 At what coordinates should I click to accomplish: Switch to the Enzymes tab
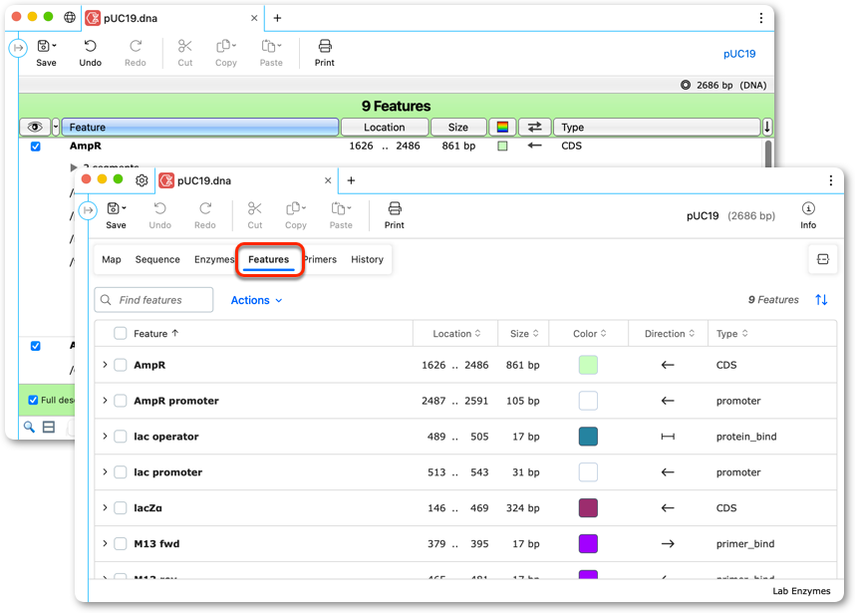click(x=214, y=260)
